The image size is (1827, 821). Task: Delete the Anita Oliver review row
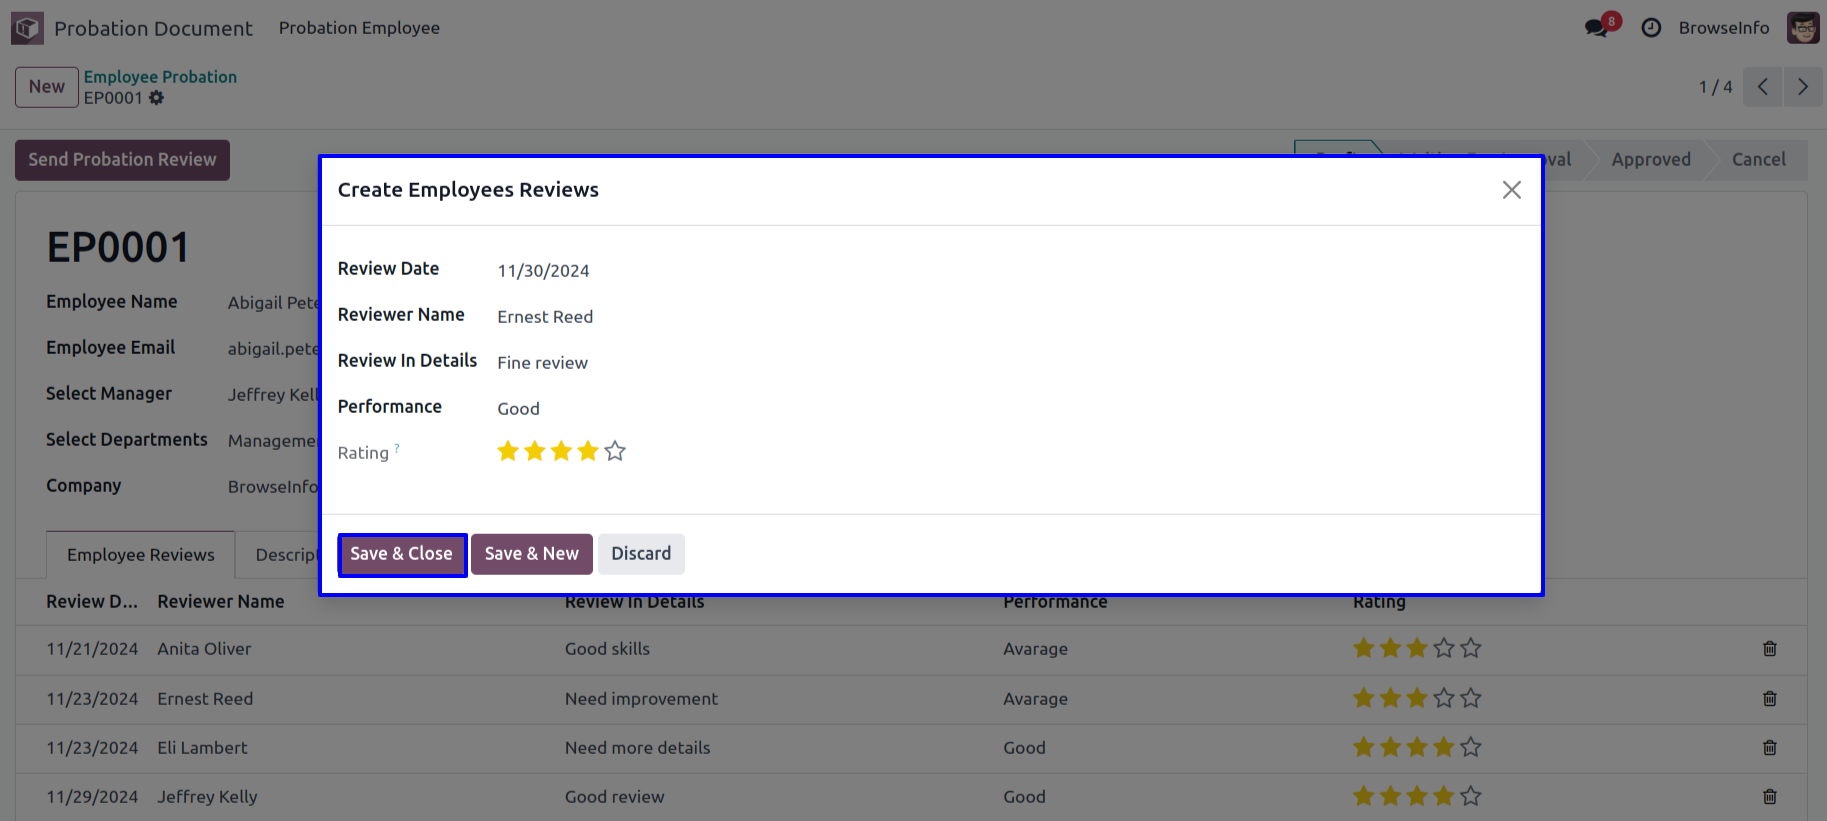tap(1769, 649)
